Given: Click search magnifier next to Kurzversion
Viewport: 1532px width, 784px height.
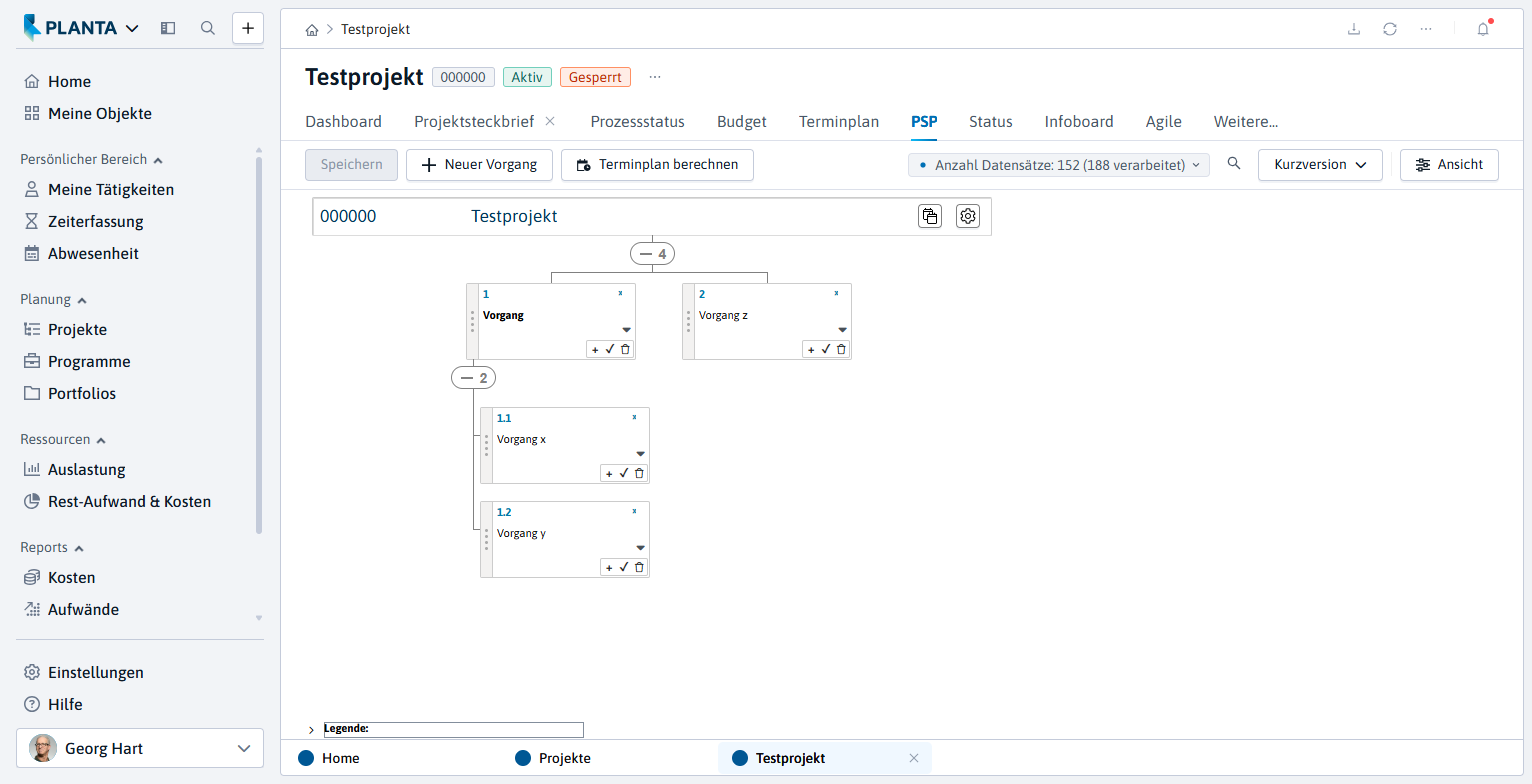Looking at the screenshot, I should 1234,164.
